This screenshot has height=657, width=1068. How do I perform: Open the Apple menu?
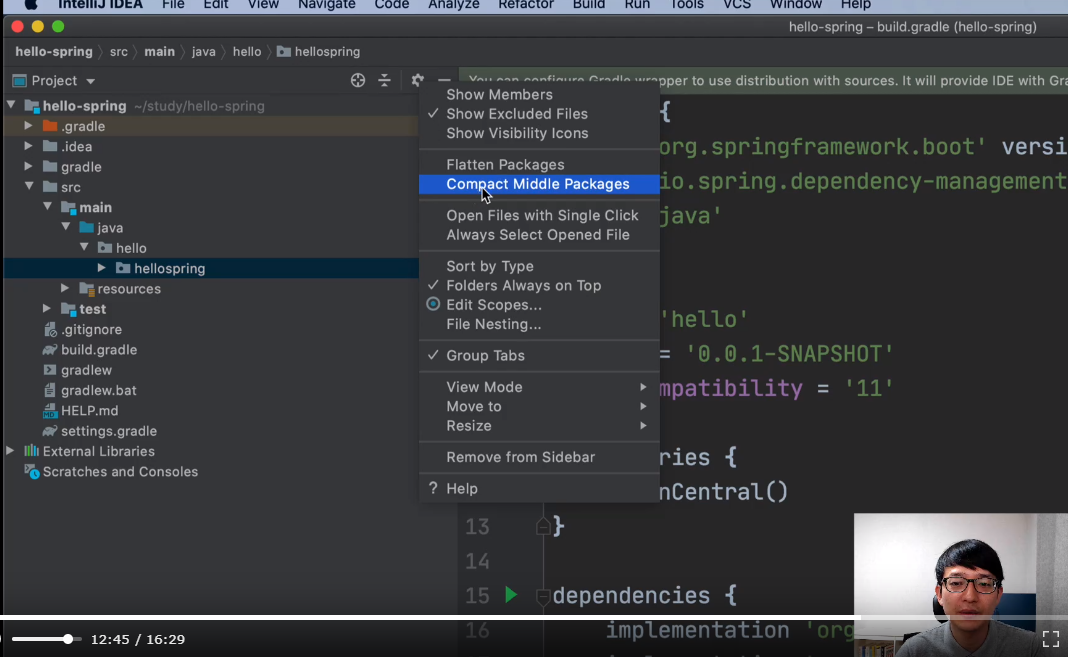31,5
